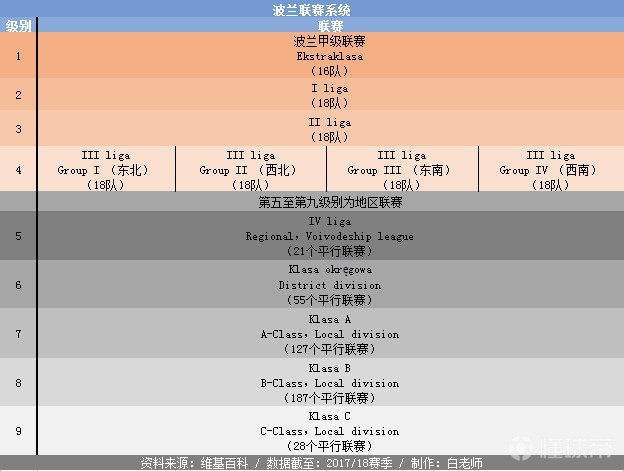This screenshot has height=471, width=624.
Task: Click the Klasa A Local division cell
Action: coord(329,333)
